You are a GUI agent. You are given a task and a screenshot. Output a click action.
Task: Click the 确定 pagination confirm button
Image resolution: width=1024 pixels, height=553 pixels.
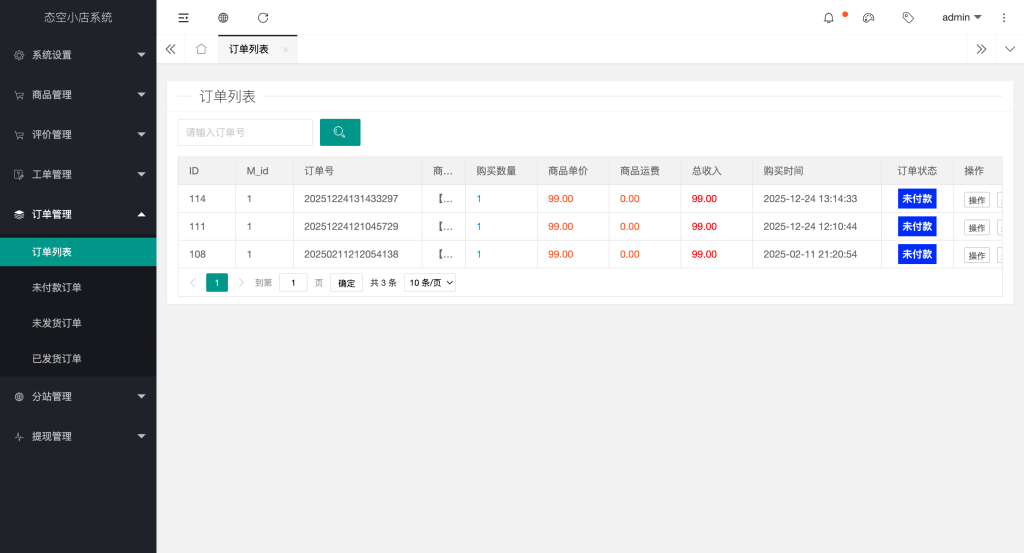coord(346,283)
